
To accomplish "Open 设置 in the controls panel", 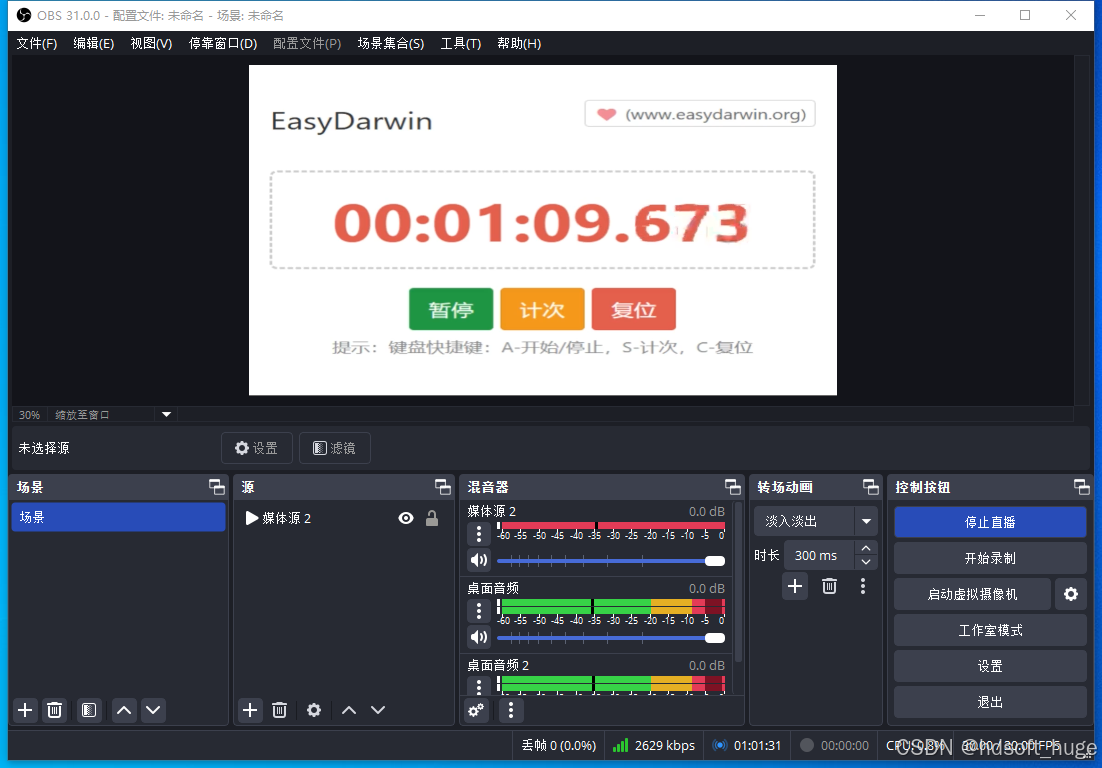I will tap(990, 666).
